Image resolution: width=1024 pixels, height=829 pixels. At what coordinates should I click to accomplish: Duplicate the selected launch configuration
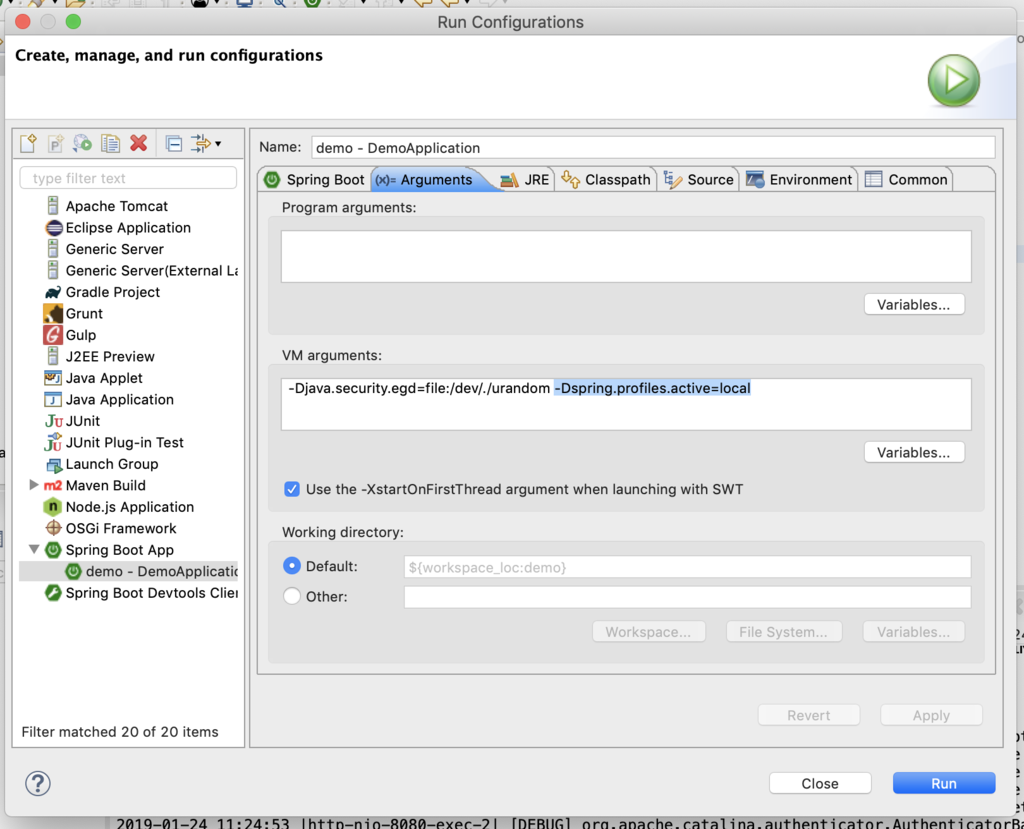click(x=110, y=143)
